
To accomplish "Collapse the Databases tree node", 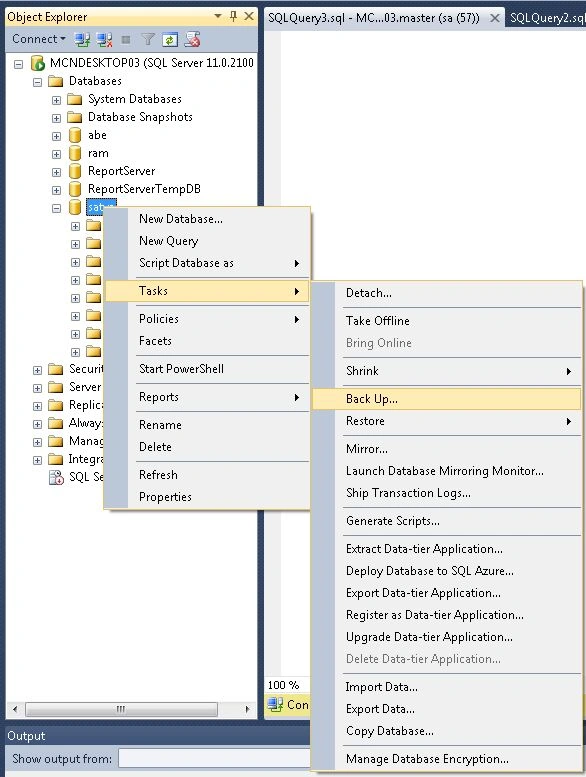I will tap(38, 82).
